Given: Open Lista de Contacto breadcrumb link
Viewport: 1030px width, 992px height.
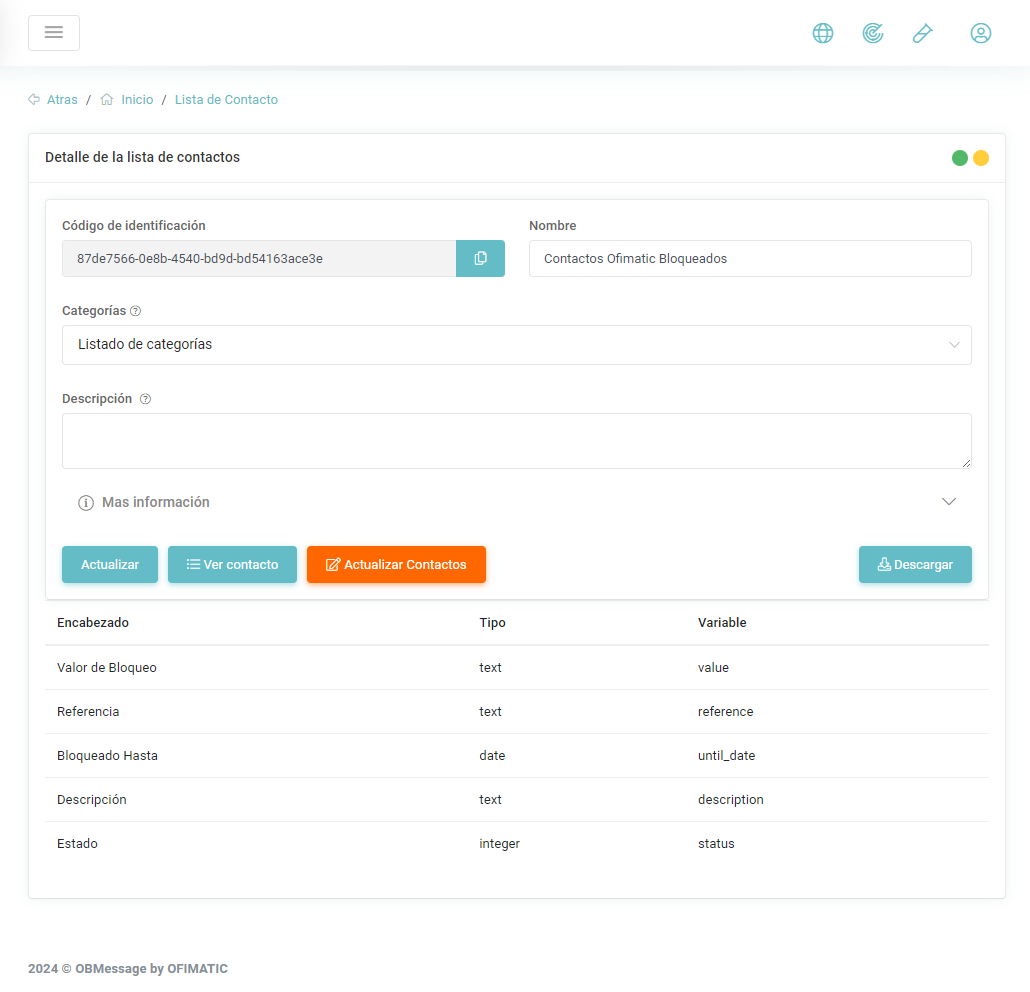Looking at the screenshot, I should point(226,100).
